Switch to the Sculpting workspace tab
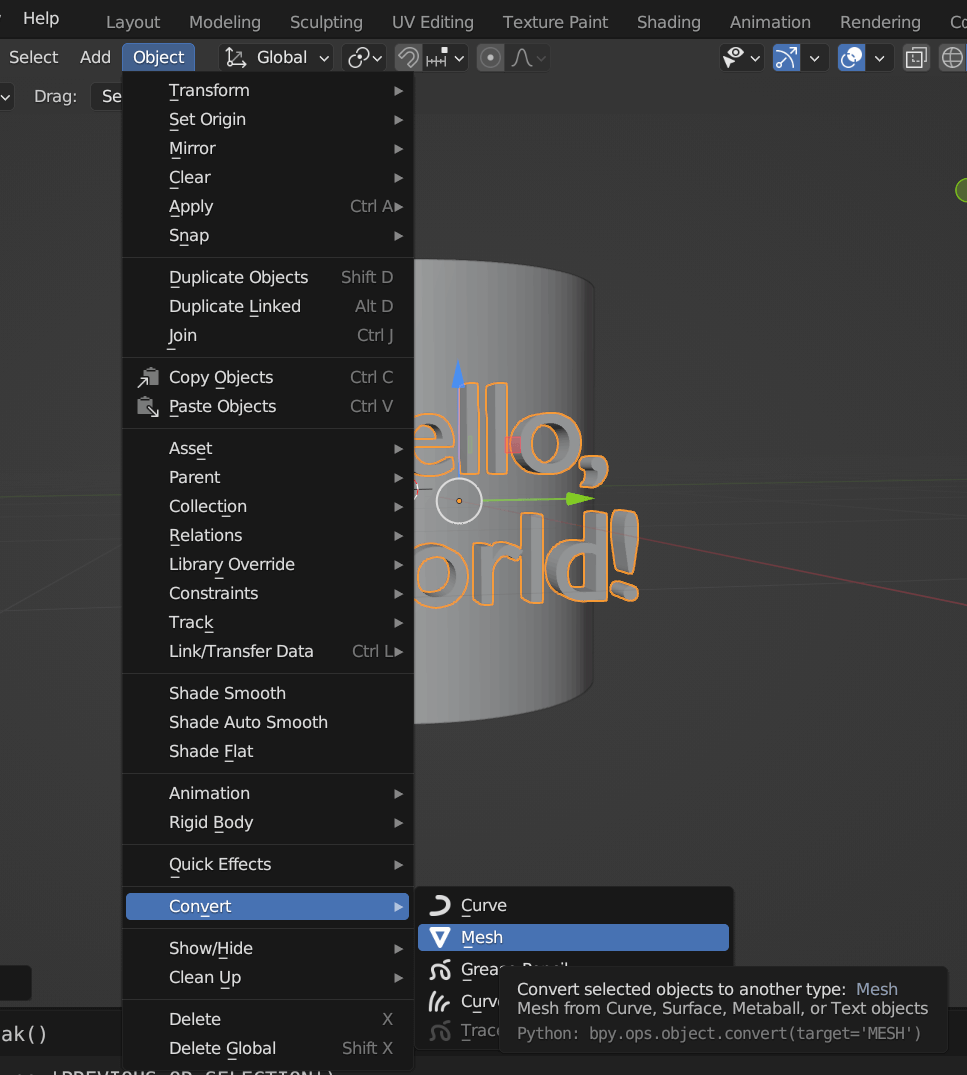The width and height of the screenshot is (967, 1075). pyautogui.click(x=326, y=23)
